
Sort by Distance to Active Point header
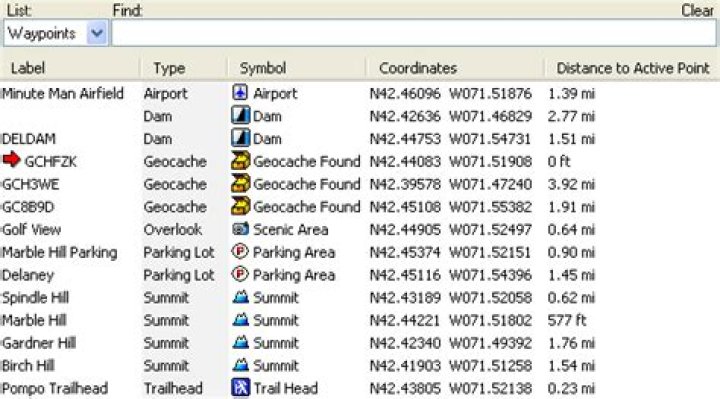click(x=633, y=68)
